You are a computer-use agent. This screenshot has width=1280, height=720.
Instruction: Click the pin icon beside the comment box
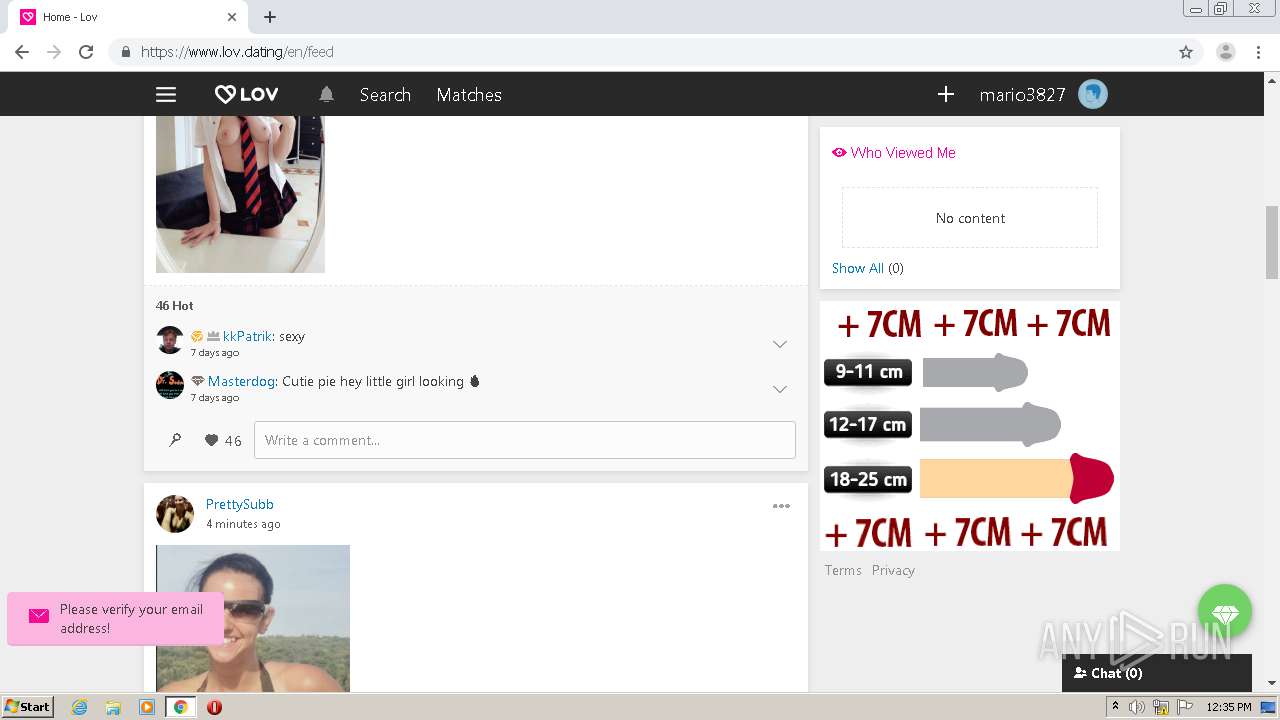[x=175, y=440]
